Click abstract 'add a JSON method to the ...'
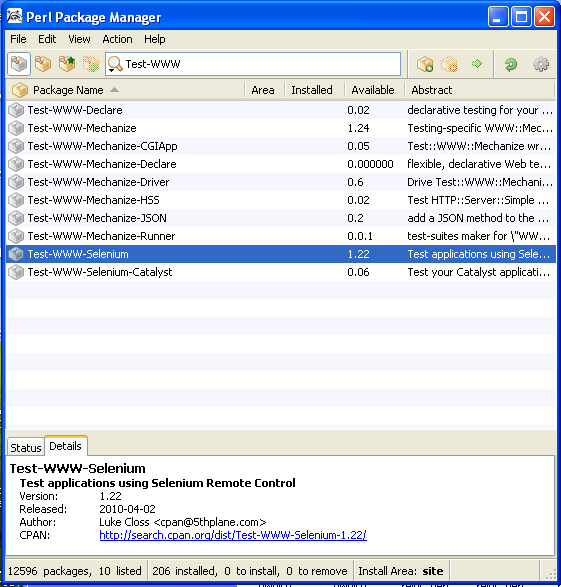Viewport: 561px width, 587px height. click(478, 218)
